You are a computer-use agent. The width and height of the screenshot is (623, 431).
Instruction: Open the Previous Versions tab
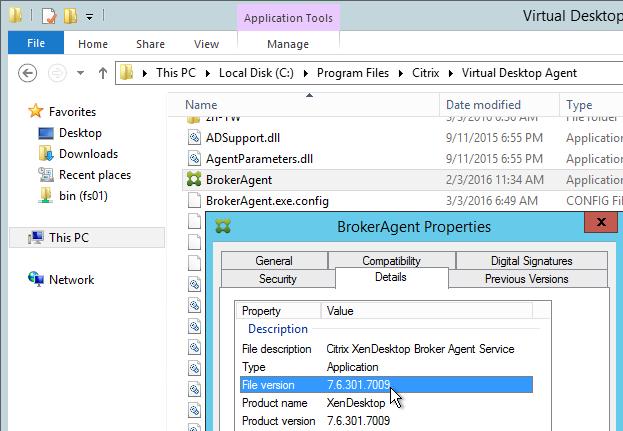tap(527, 278)
